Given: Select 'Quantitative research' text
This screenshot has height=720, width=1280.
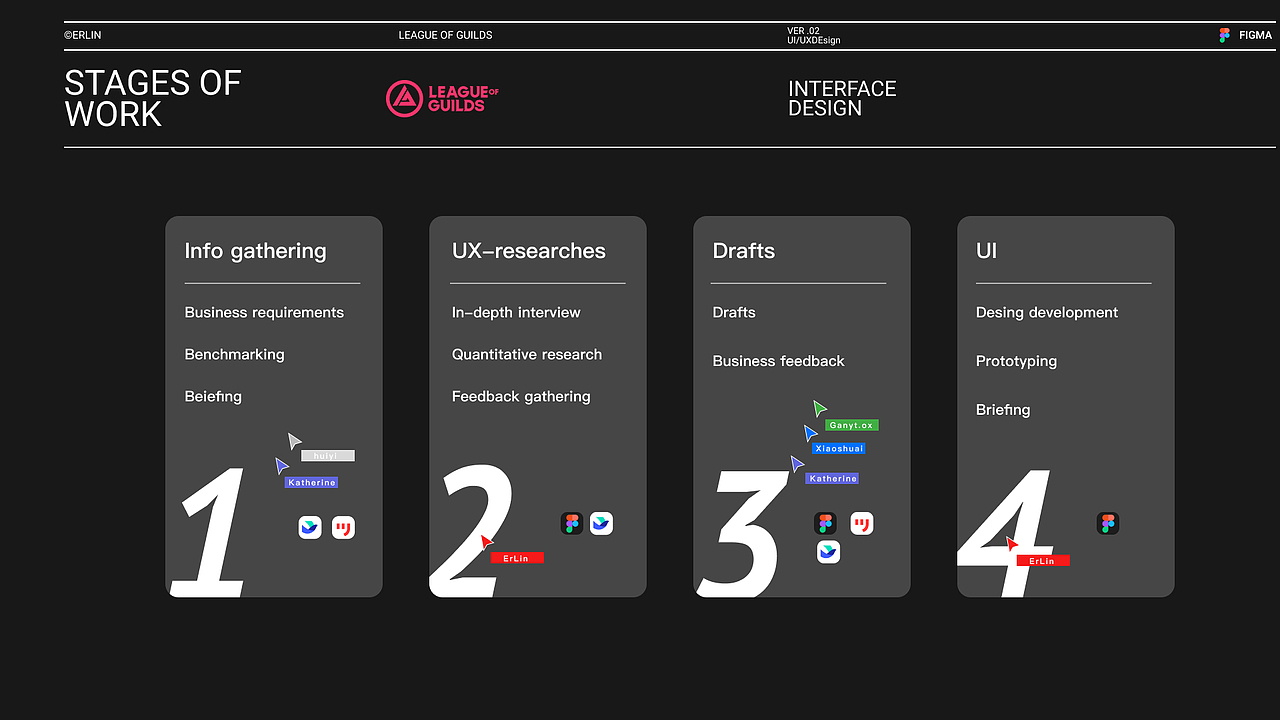Looking at the screenshot, I should tap(527, 355).
